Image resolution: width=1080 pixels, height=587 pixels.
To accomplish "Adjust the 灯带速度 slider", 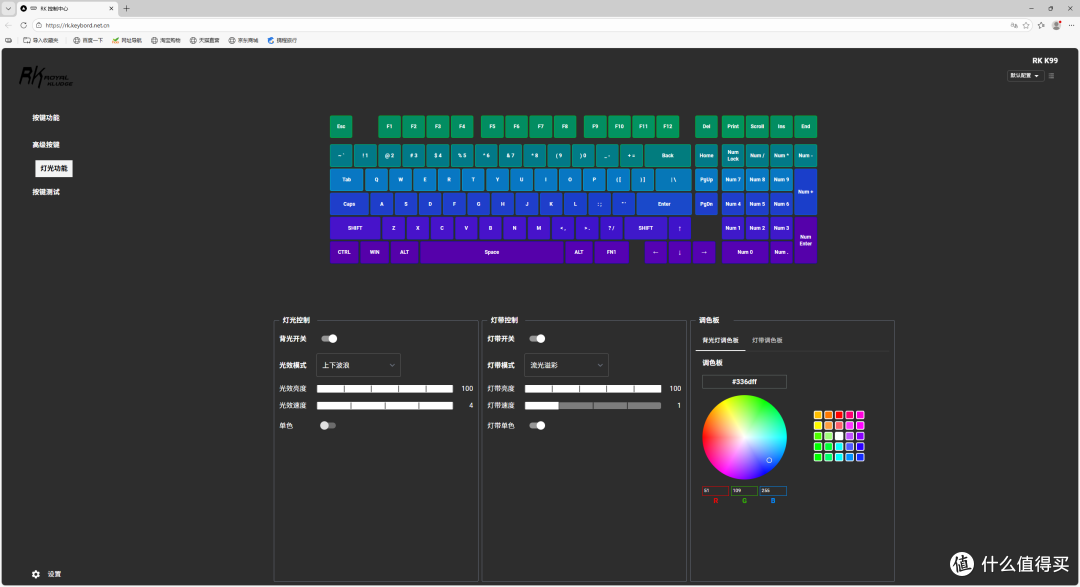I will tap(592, 405).
